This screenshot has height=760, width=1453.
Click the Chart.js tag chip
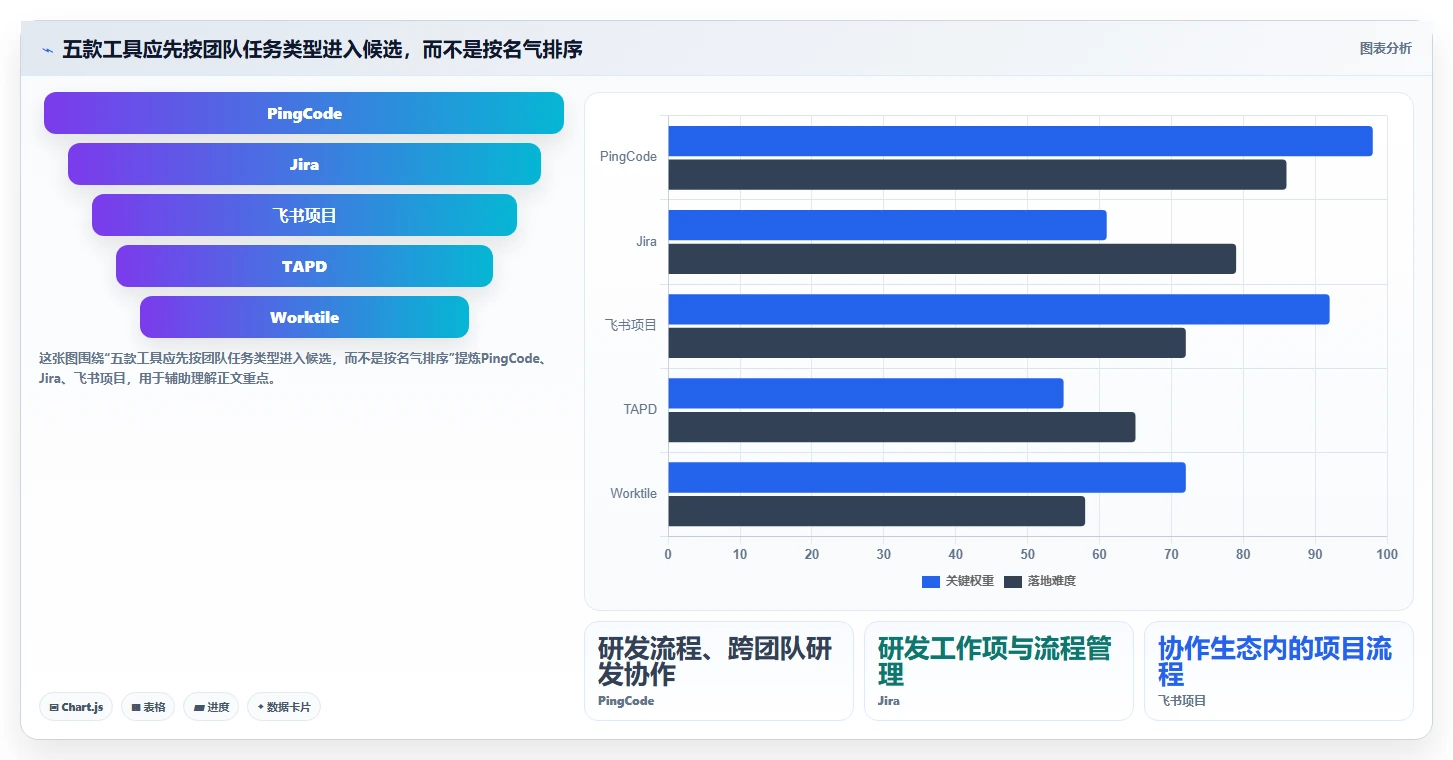pyautogui.click(x=77, y=707)
